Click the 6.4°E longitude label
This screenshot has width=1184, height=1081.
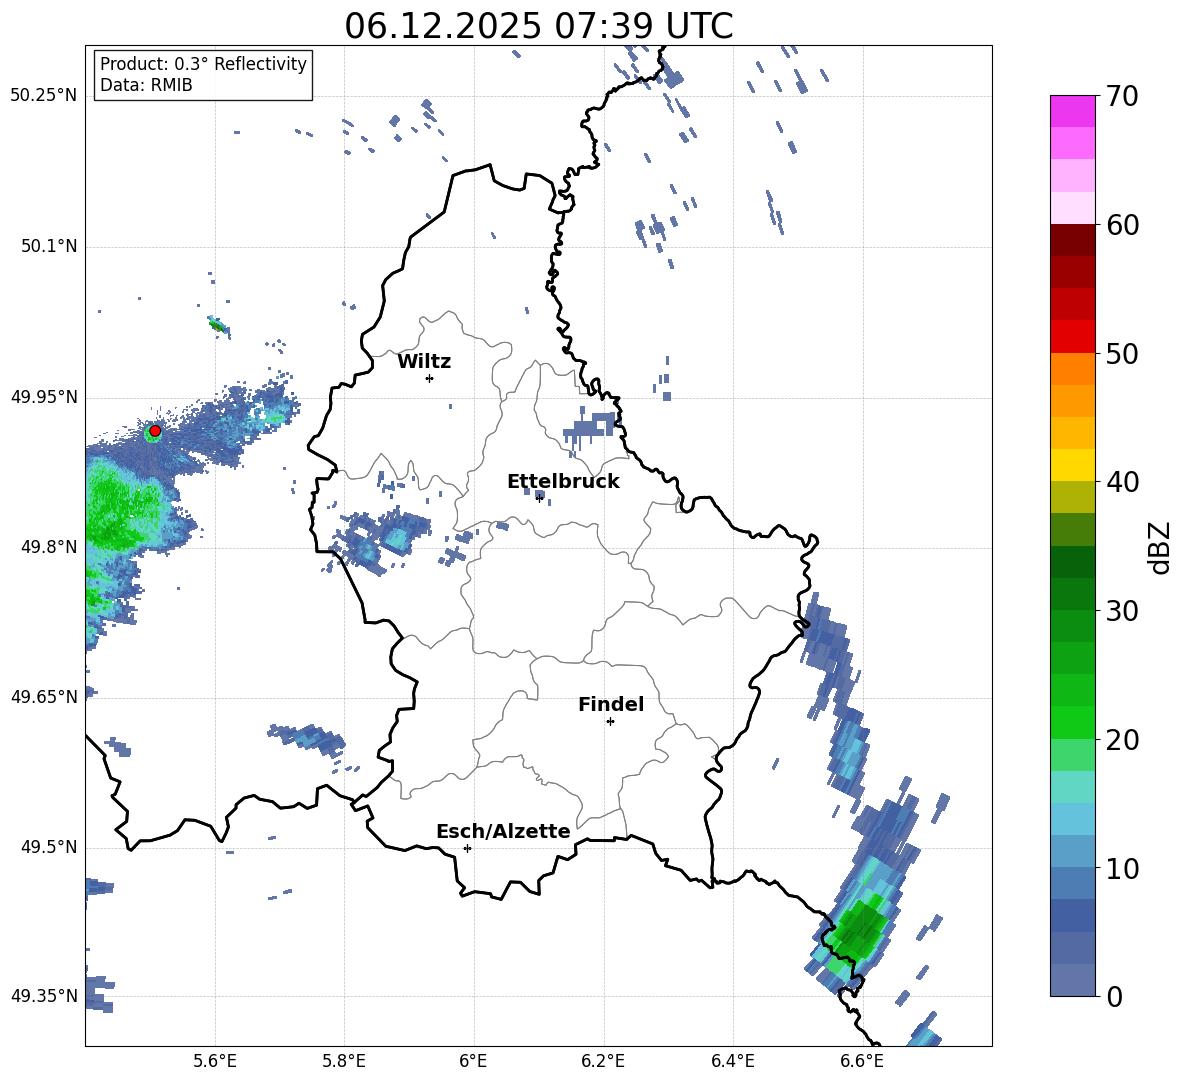click(732, 1061)
